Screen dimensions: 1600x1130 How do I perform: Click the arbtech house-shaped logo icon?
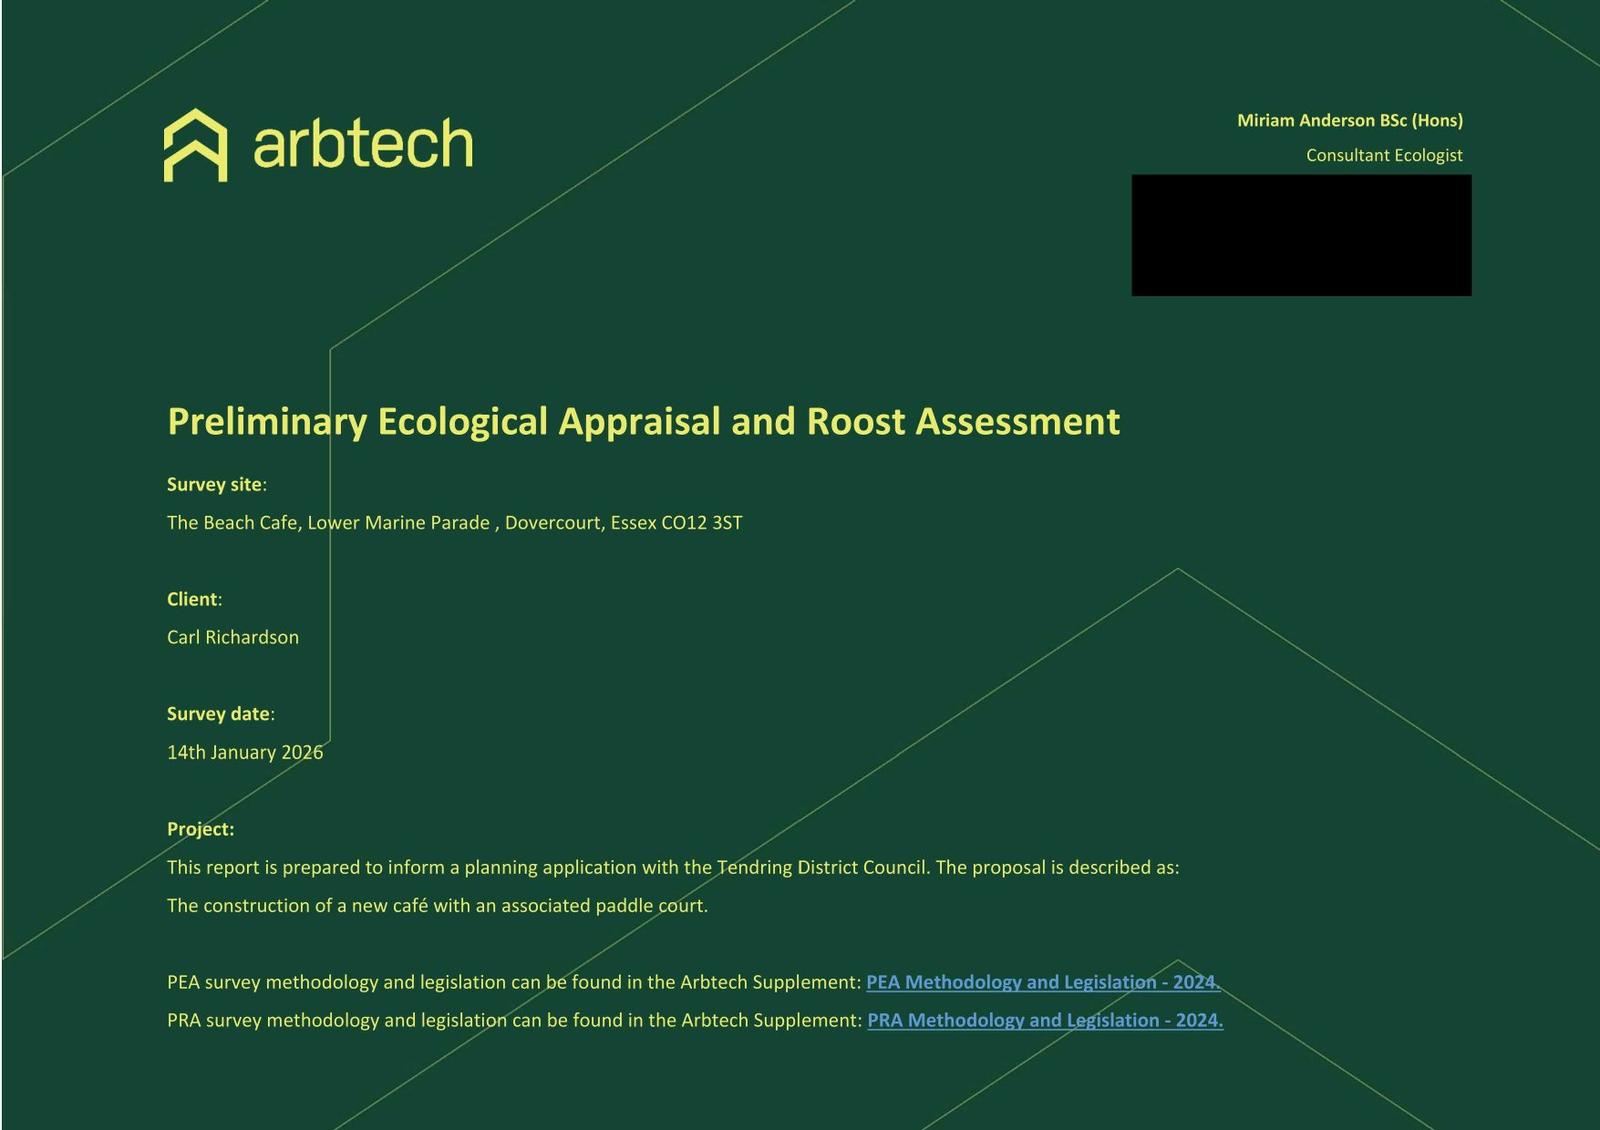coord(195,145)
